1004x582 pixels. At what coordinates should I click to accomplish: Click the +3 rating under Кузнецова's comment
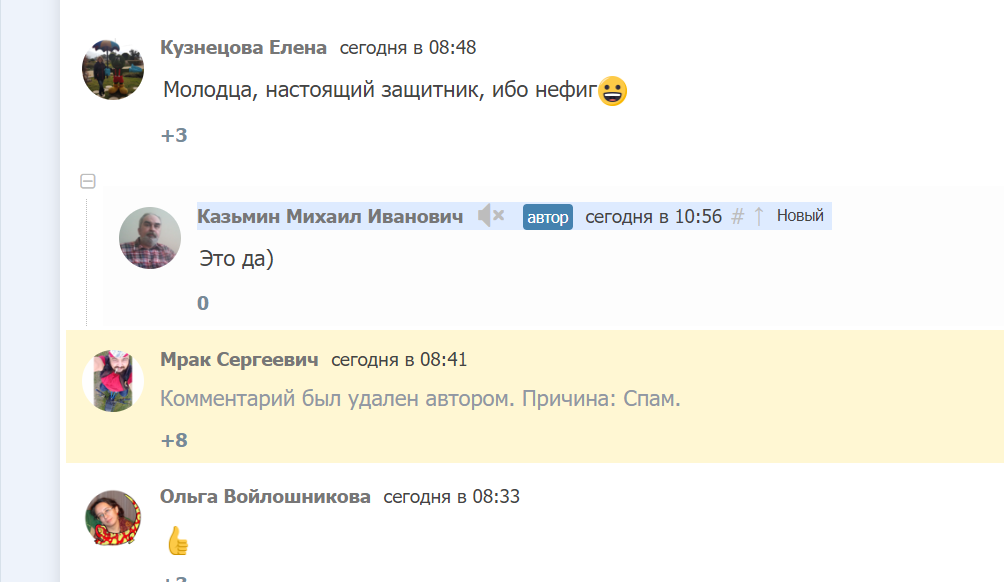[174, 135]
